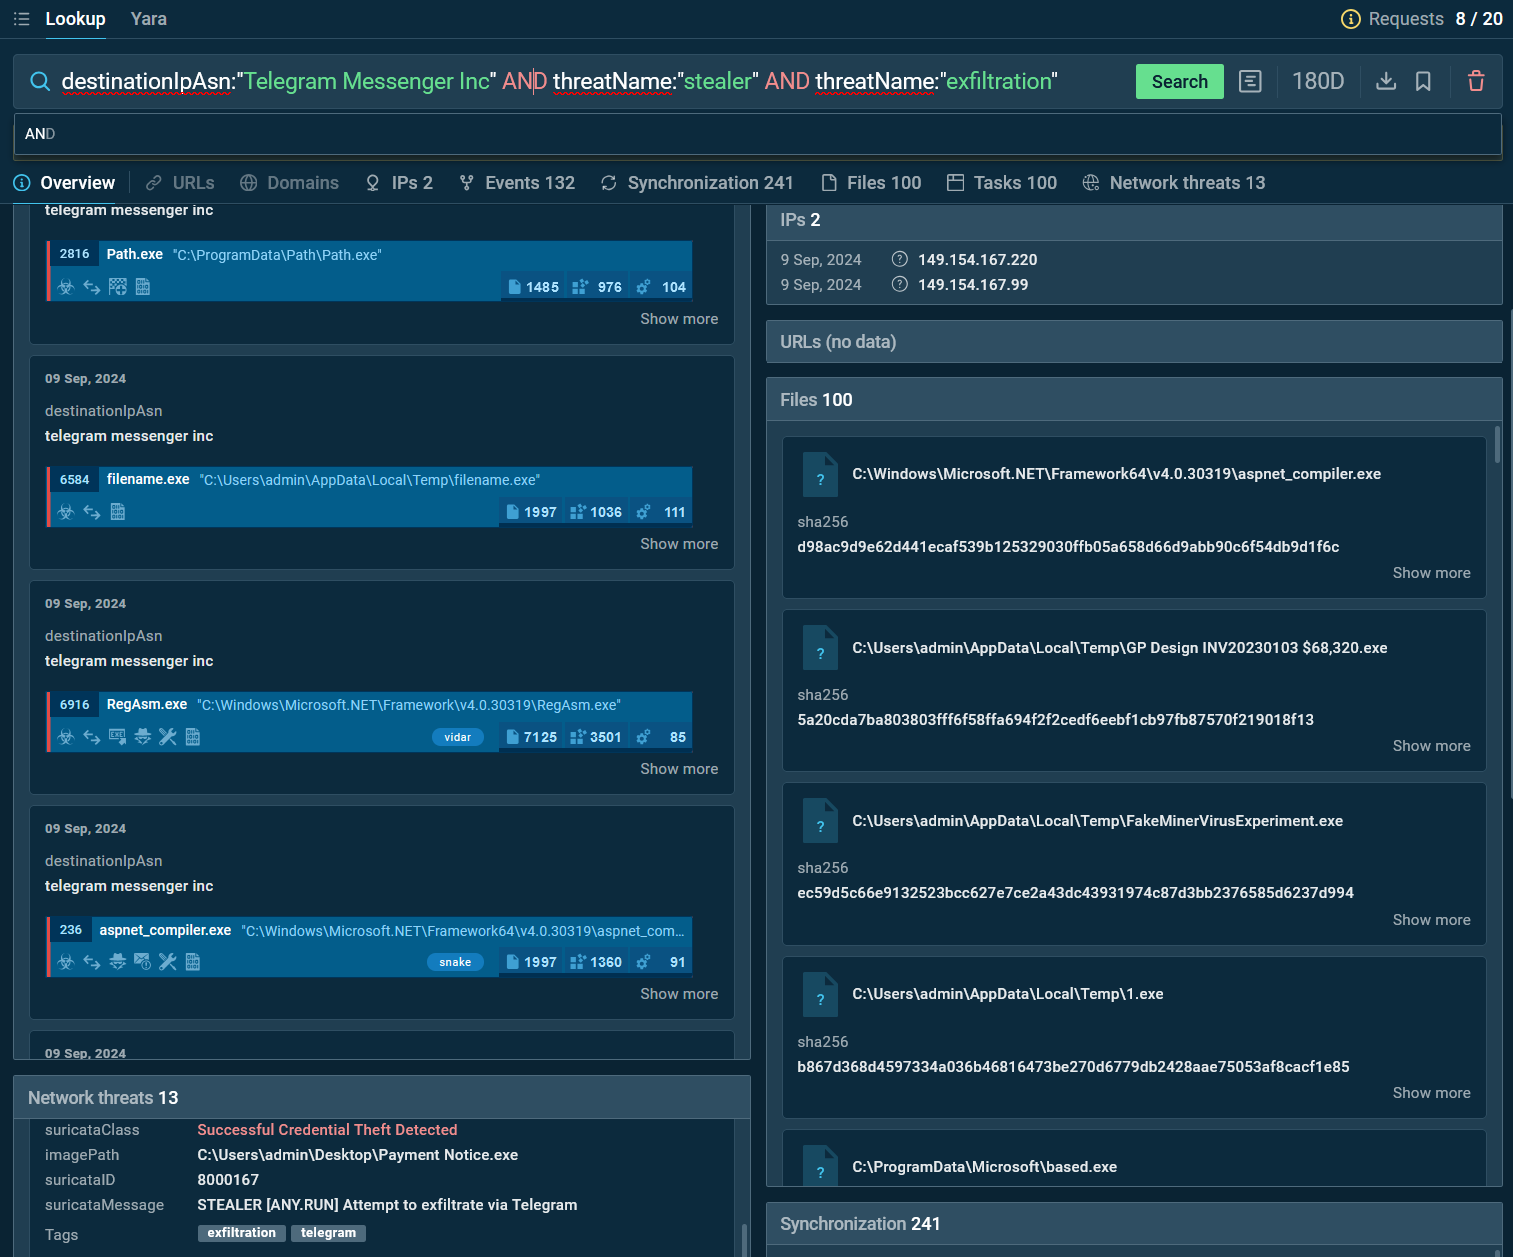Click the biohazard malicious icon on Path.exe
Viewport: 1513px width, 1257px height.
pos(66,287)
